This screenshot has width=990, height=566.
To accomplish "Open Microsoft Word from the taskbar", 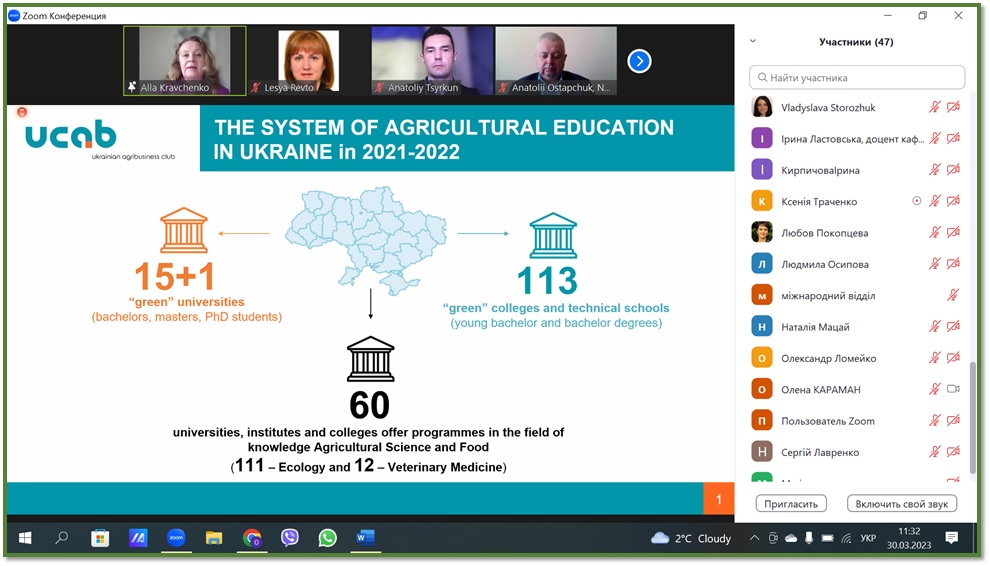I will (x=365, y=538).
